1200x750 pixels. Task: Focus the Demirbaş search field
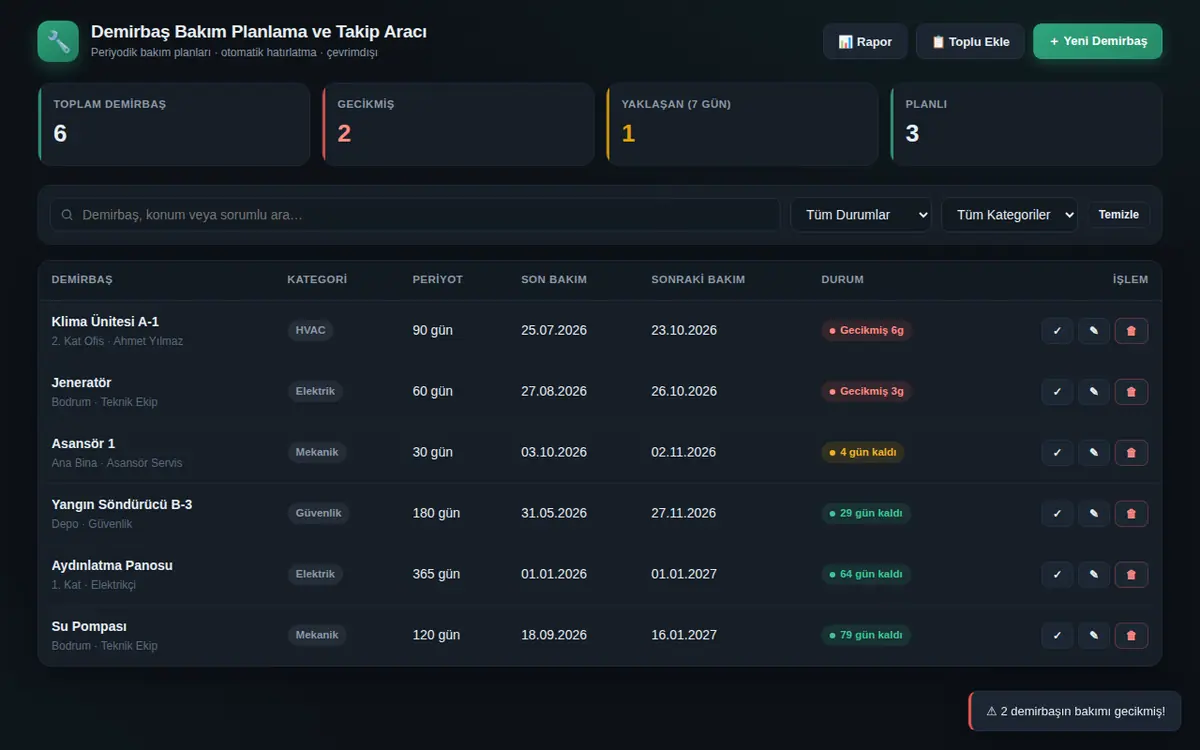click(x=415, y=215)
